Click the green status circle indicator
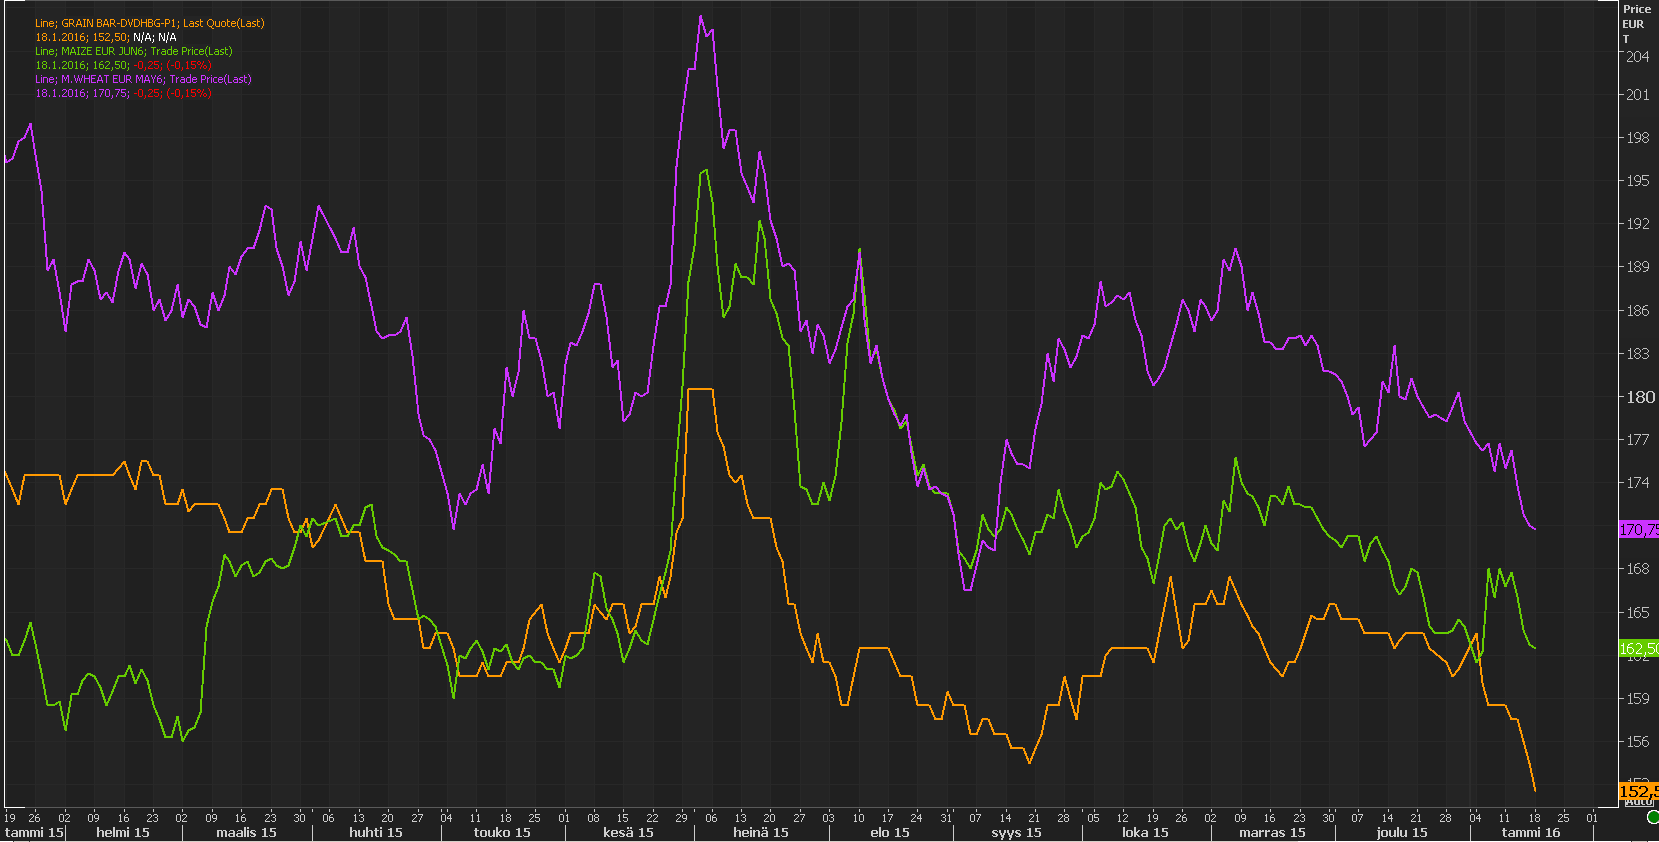1659x842 pixels. (x=1653, y=818)
